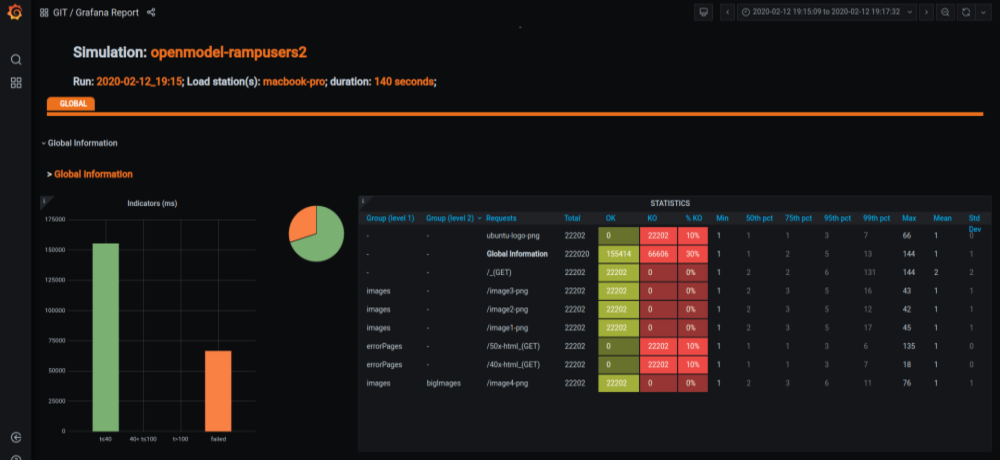Collapse the Global Information row
This screenshot has width=1000, height=460.
82,143
